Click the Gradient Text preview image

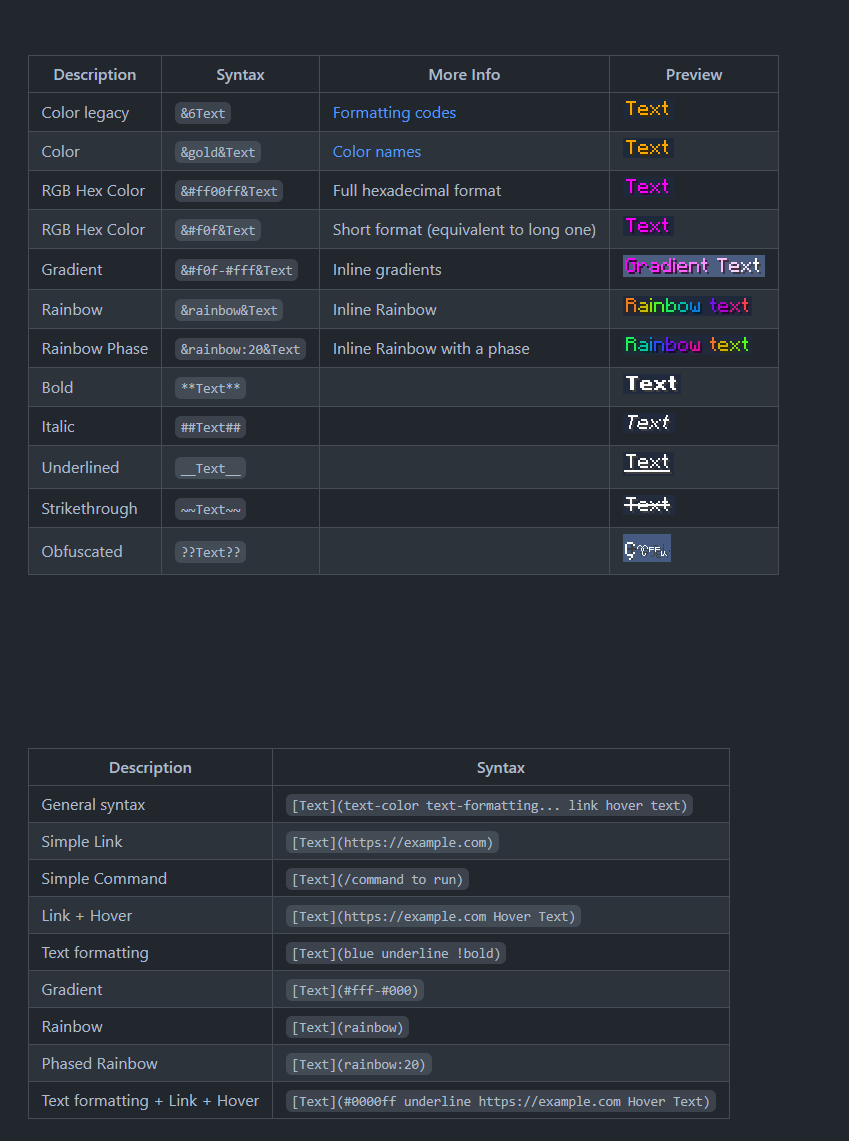pos(693,266)
